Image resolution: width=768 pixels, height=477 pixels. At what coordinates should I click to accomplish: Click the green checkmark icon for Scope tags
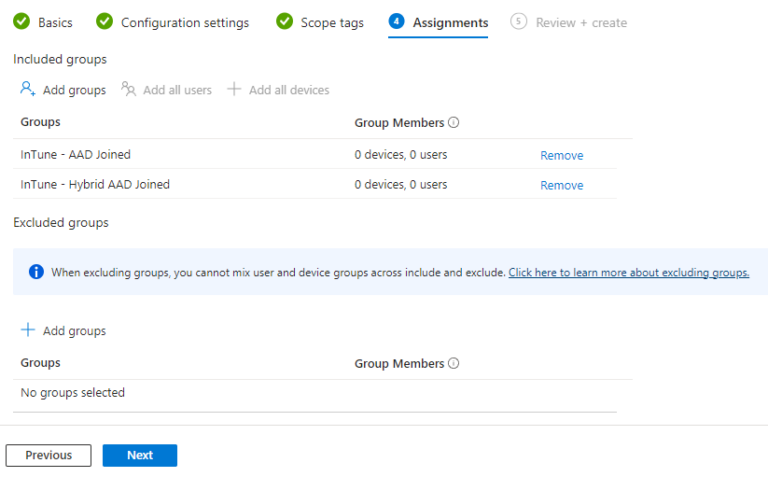pos(284,21)
